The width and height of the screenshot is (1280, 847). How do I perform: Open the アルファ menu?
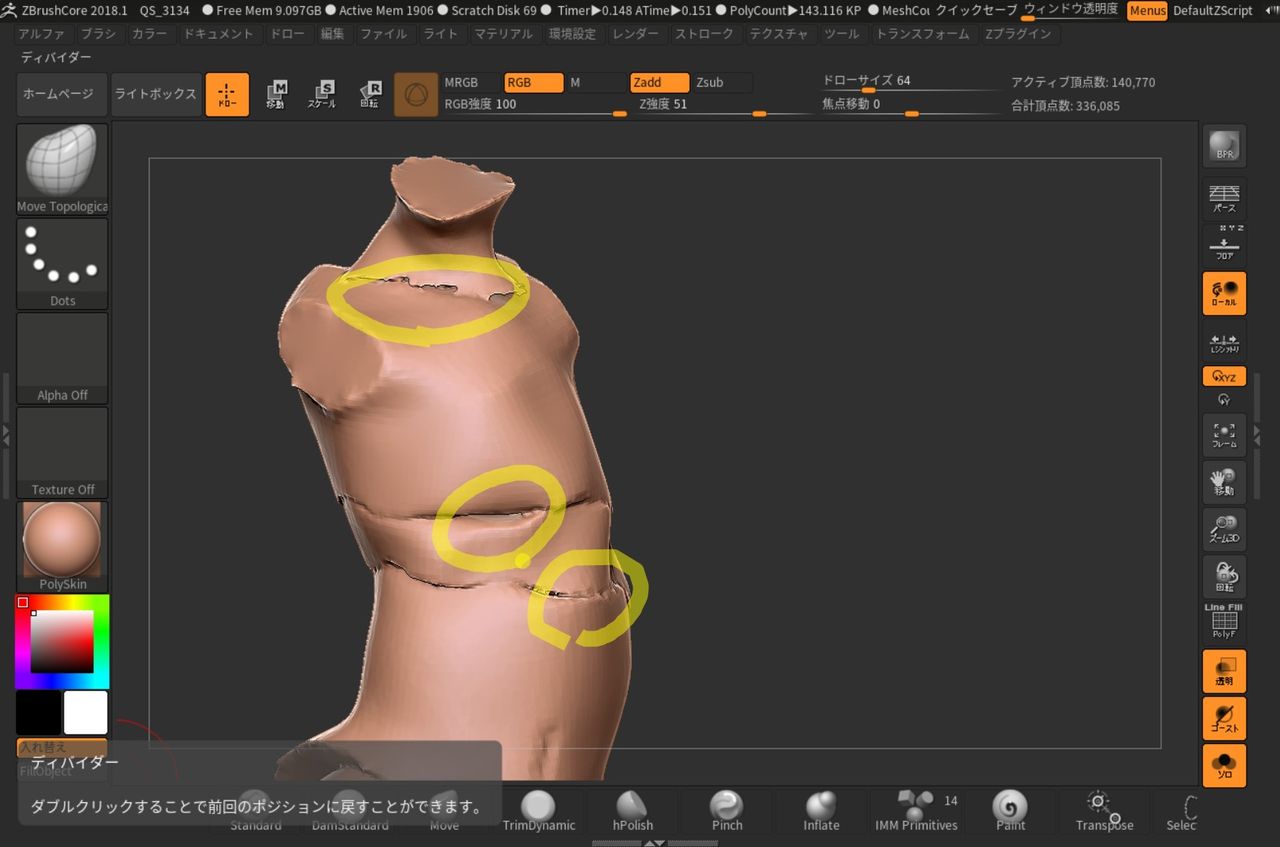(41, 33)
